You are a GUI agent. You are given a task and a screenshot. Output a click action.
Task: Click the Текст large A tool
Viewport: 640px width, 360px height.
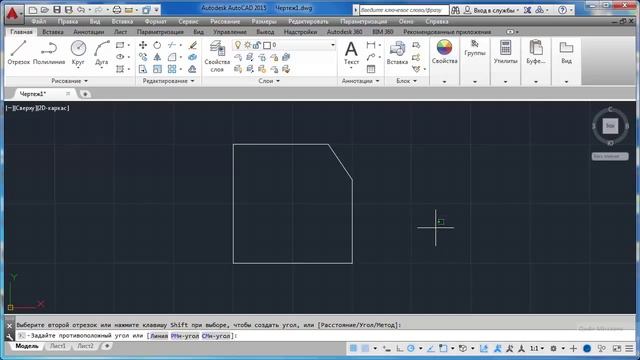(351, 53)
